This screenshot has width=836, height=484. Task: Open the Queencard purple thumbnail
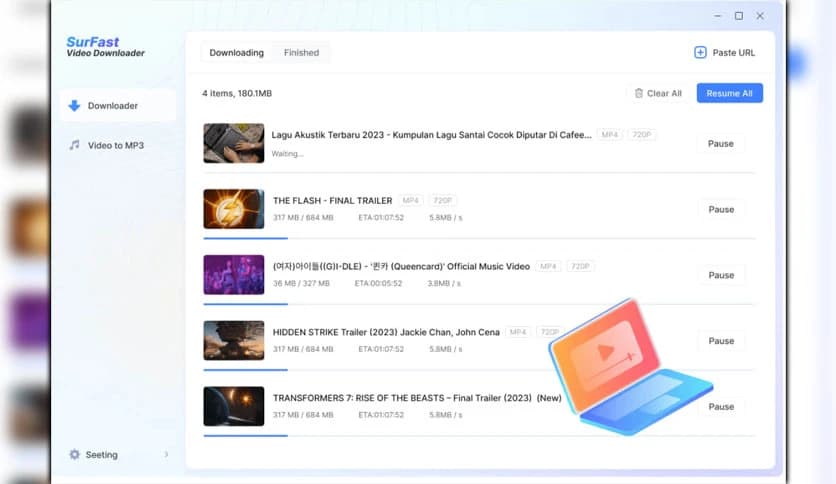click(234, 275)
